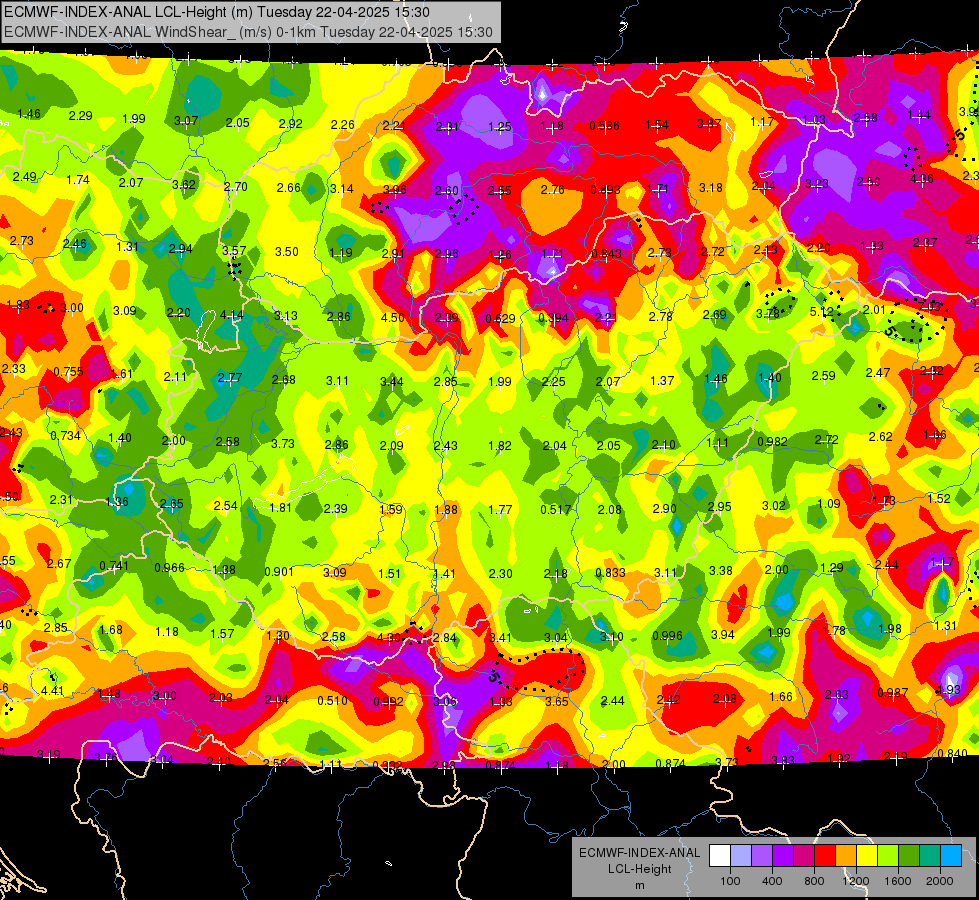The image size is (979, 900).
Task: Click the wind shear value 0.629
Action: click(501, 319)
